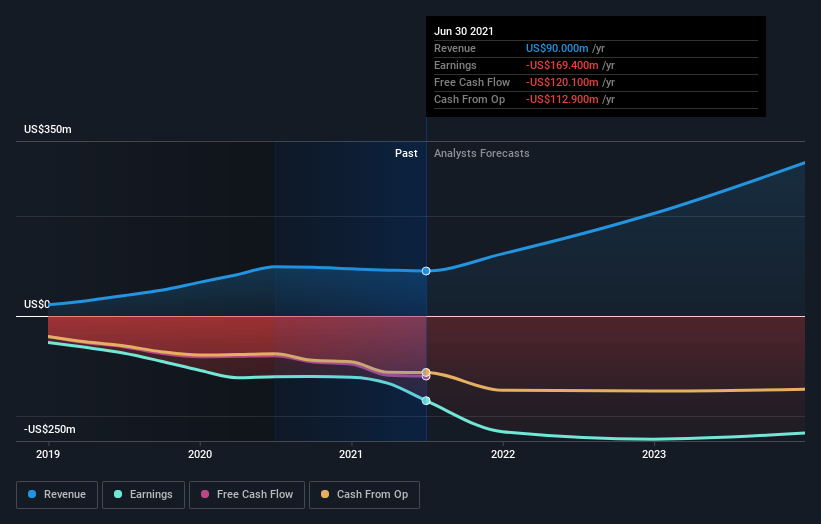Toggle the Free Cash Flow legend button
This screenshot has width=821, height=524.
coord(247,495)
